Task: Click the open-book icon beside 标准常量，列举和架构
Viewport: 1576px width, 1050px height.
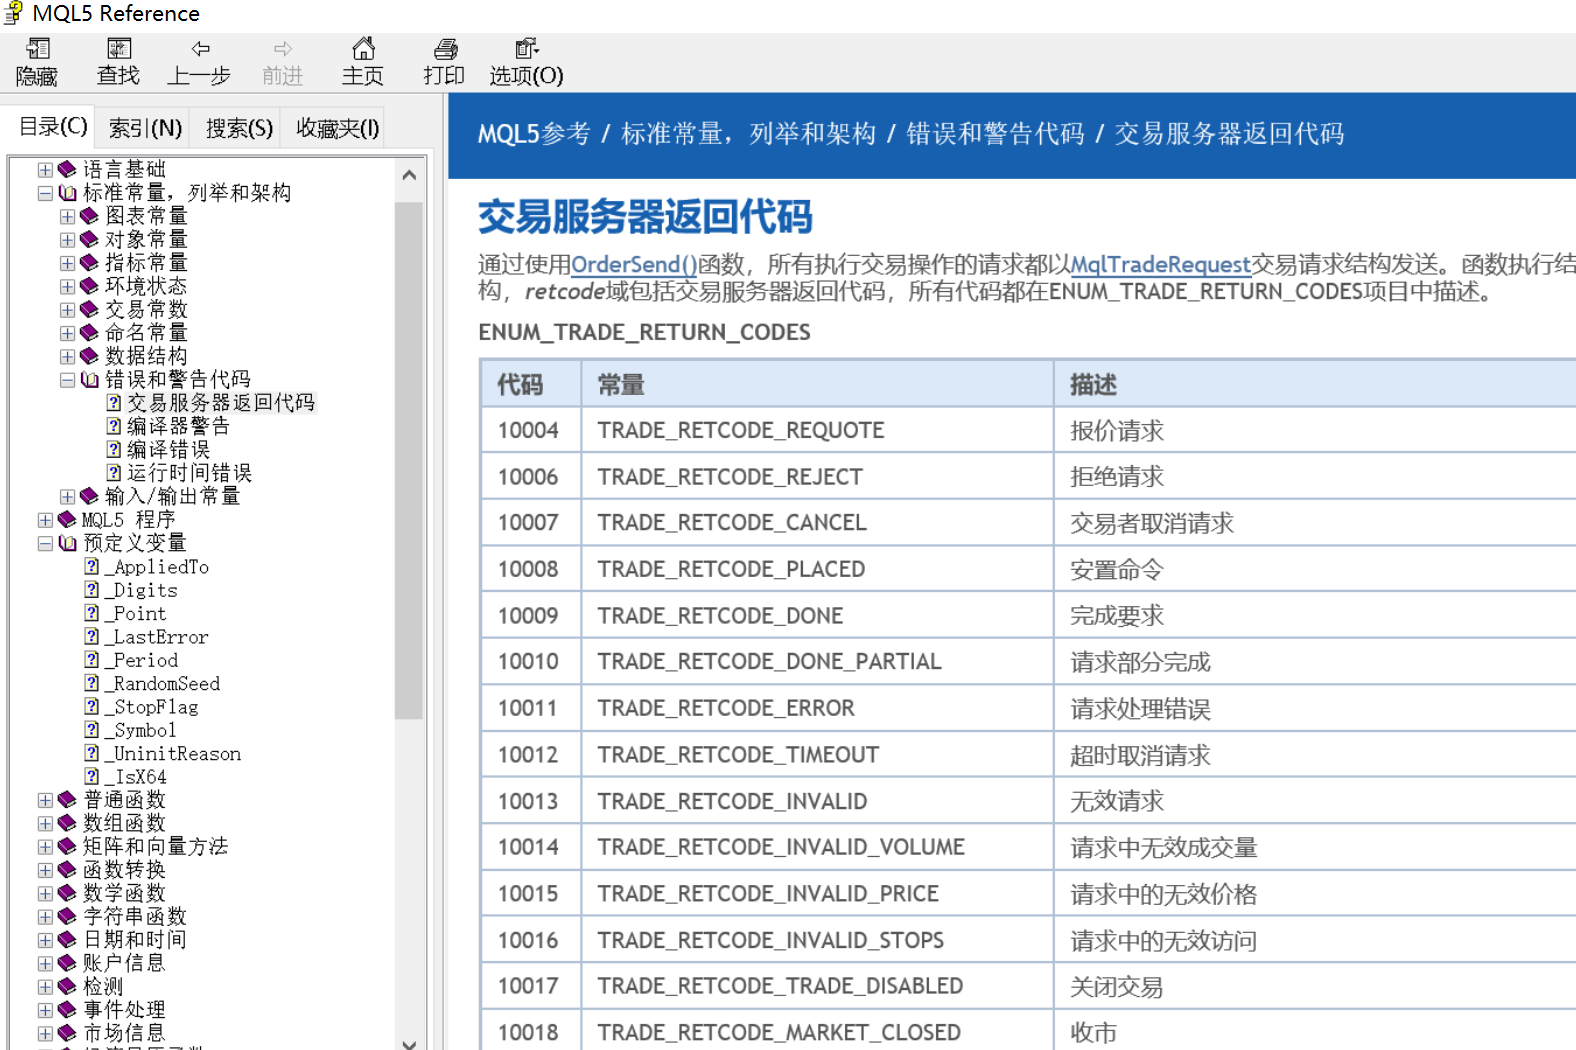Action: pyautogui.click(x=67, y=193)
